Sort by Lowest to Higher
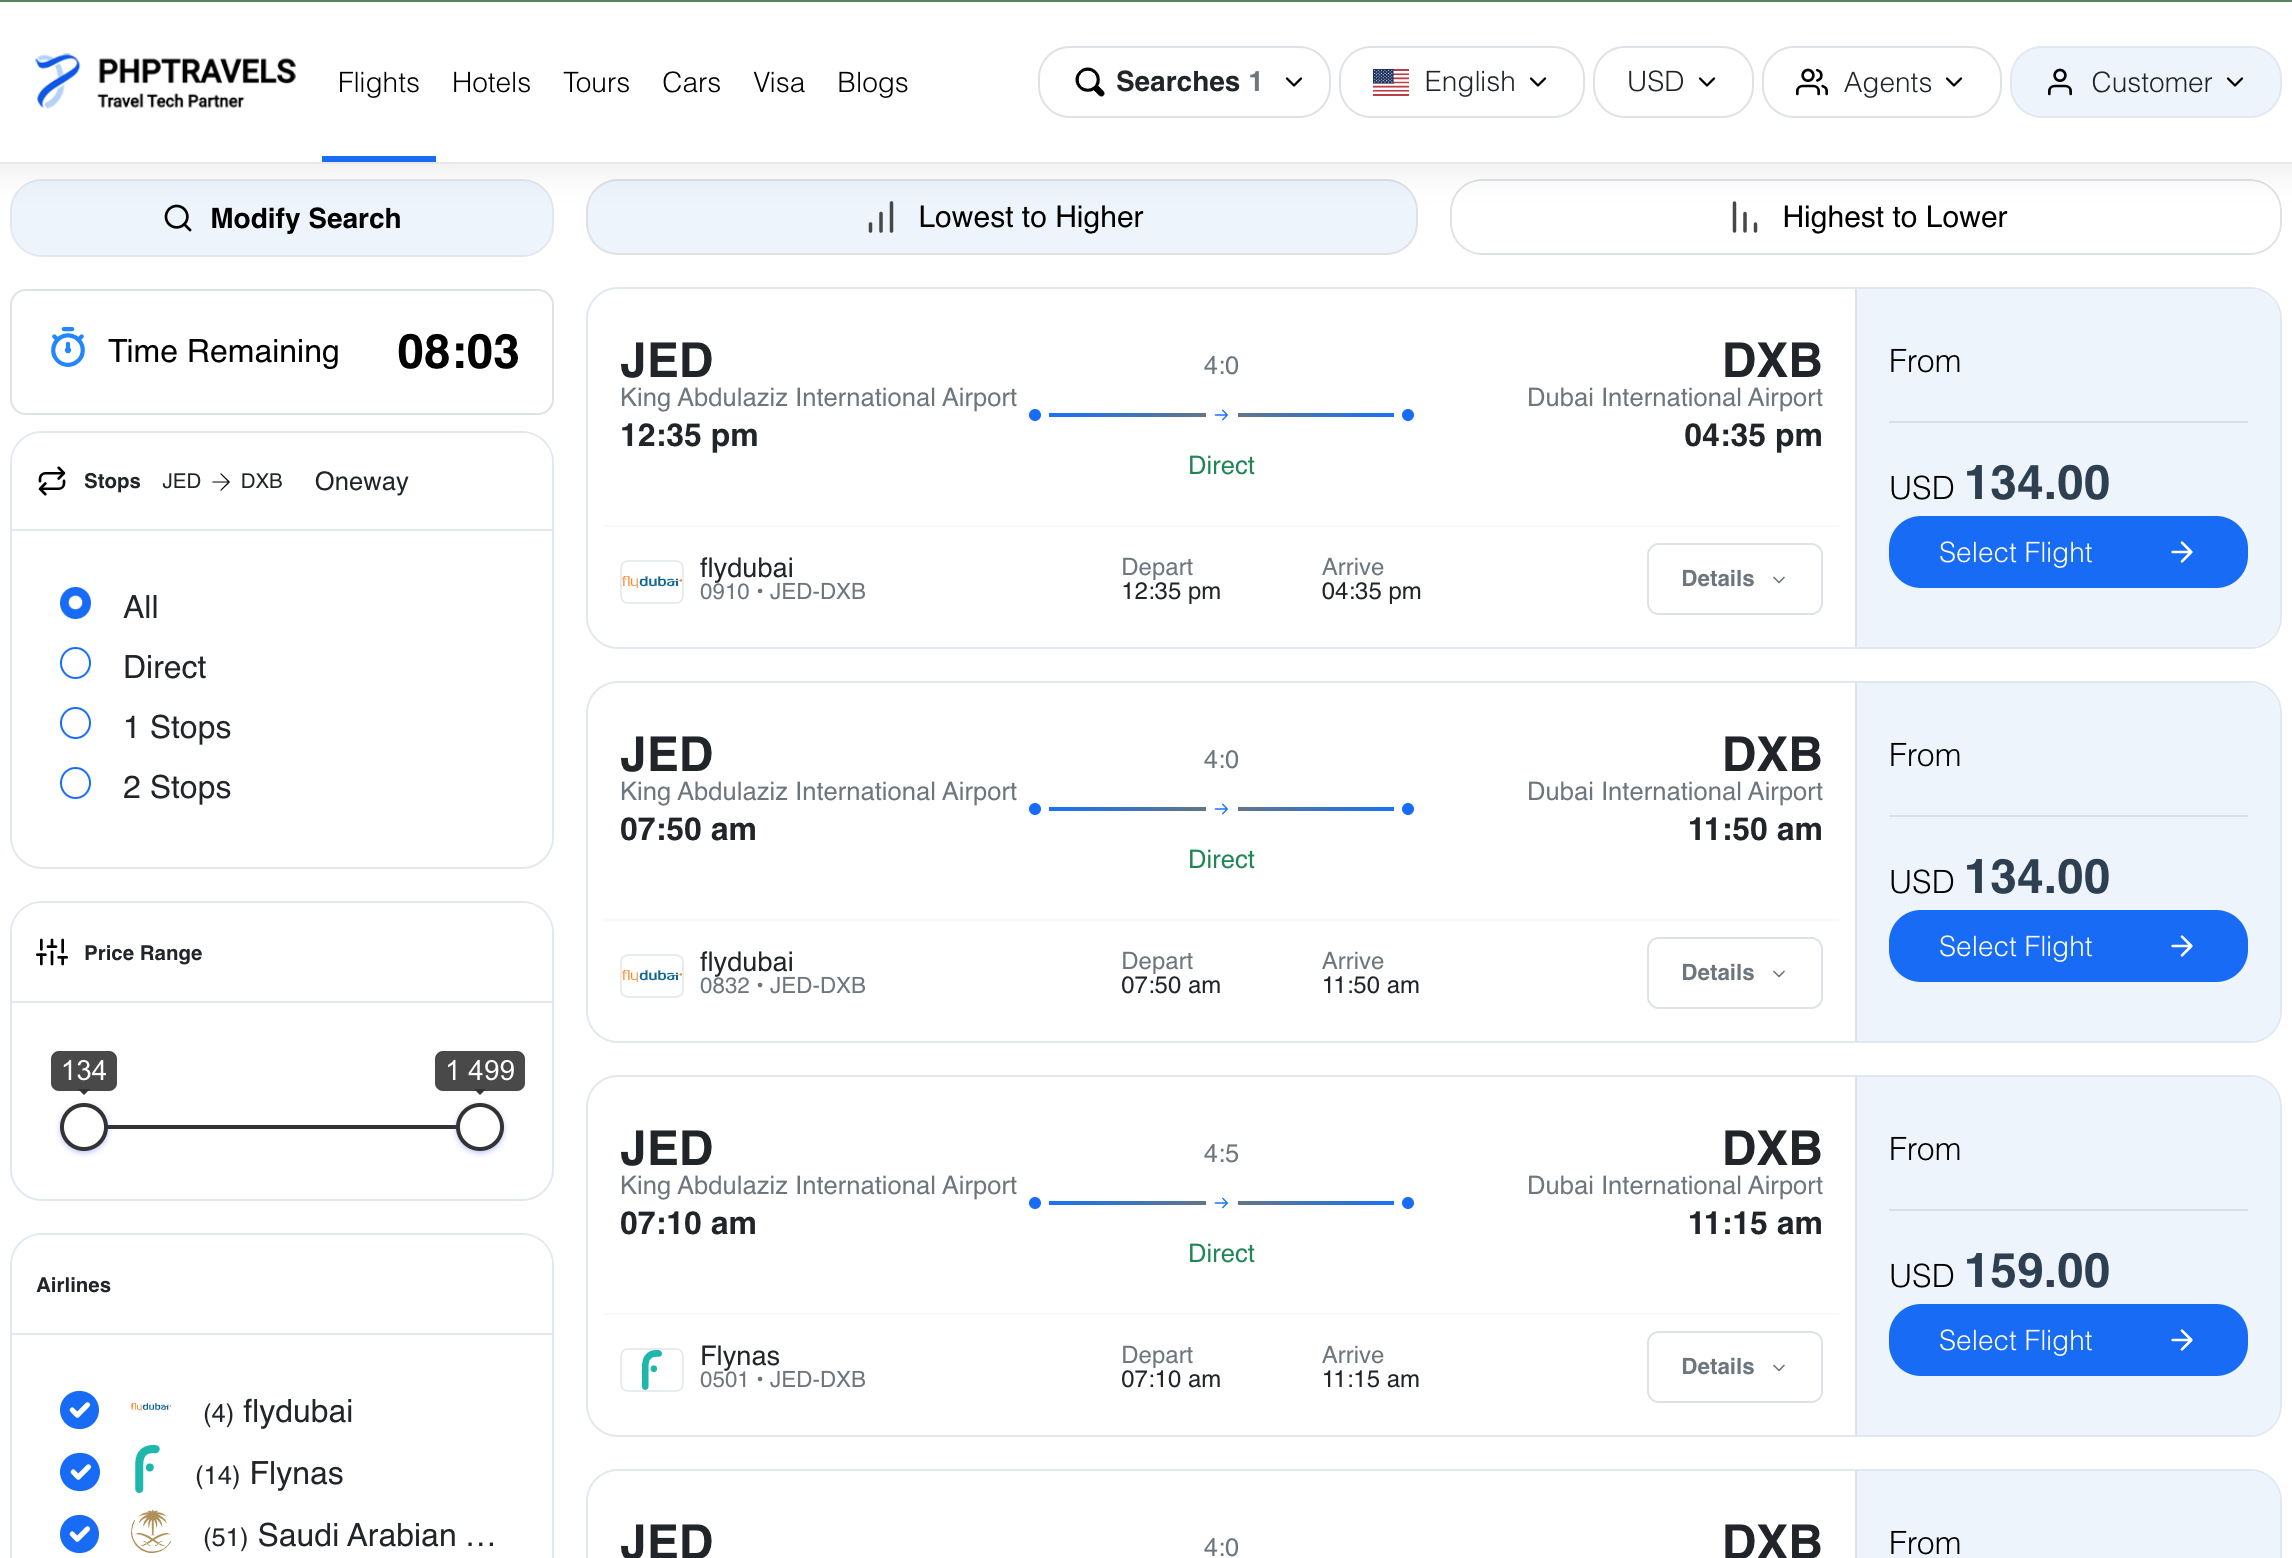Image resolution: width=2292 pixels, height=1558 pixels. point(1002,217)
